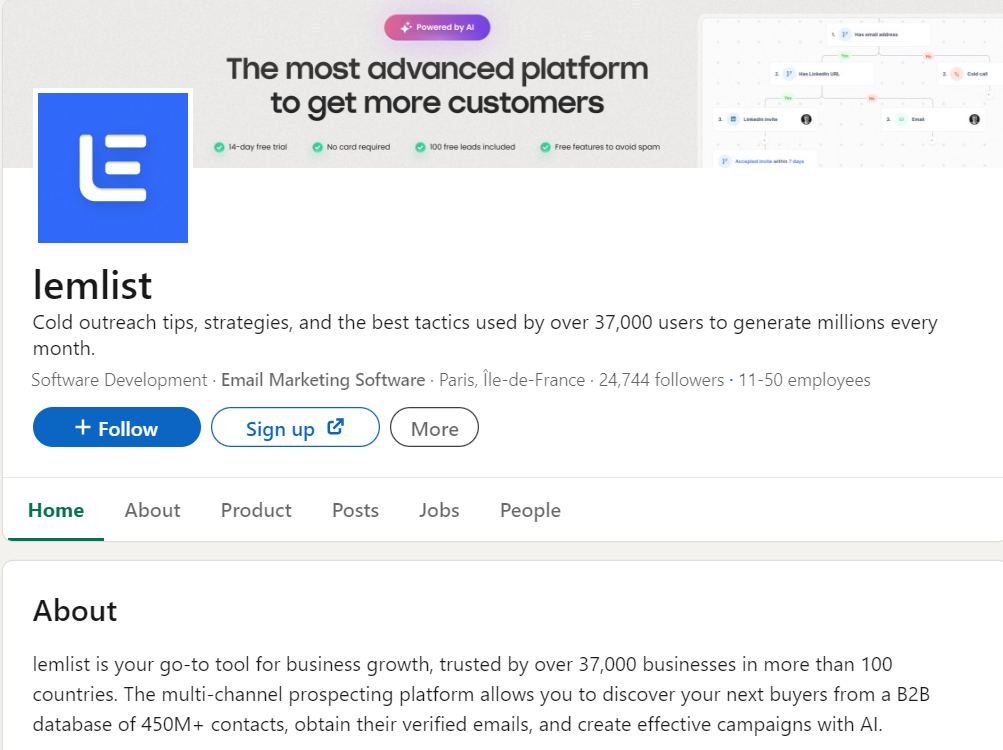Click green checkmark beside 14-day free trial
1003x750 pixels.
tap(219, 147)
